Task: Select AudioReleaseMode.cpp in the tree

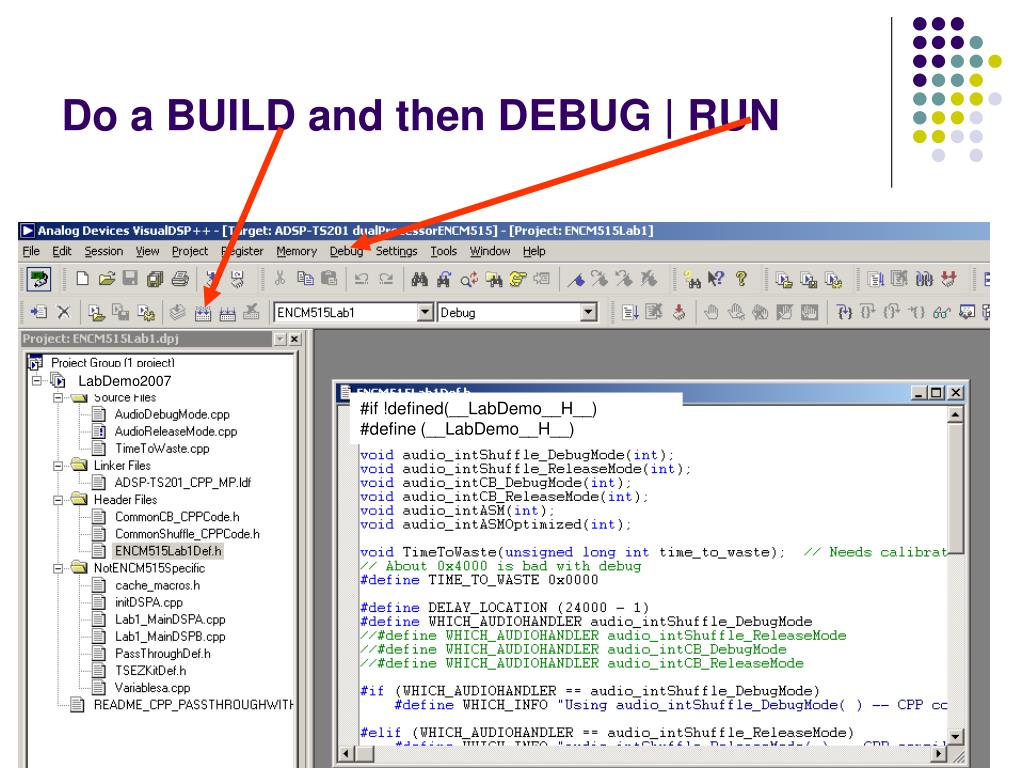Action: 176,432
